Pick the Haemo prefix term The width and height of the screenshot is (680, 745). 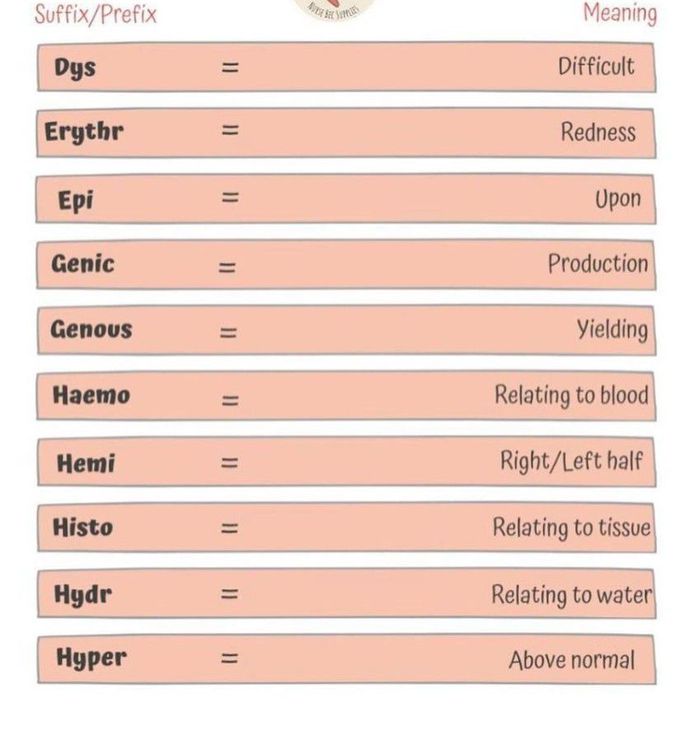pos(91,395)
